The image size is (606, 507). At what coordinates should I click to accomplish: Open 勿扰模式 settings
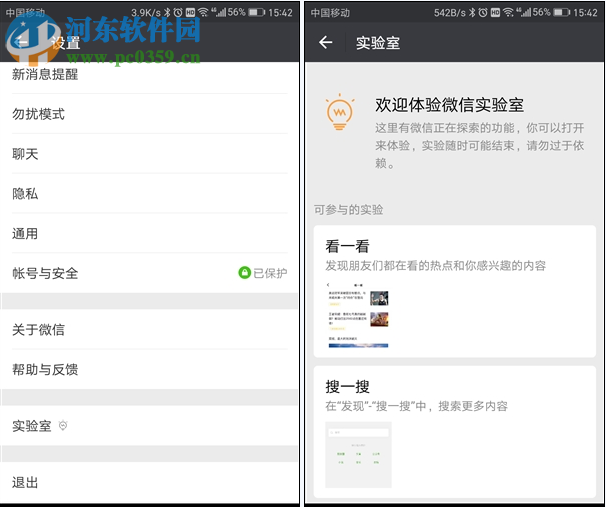point(150,114)
